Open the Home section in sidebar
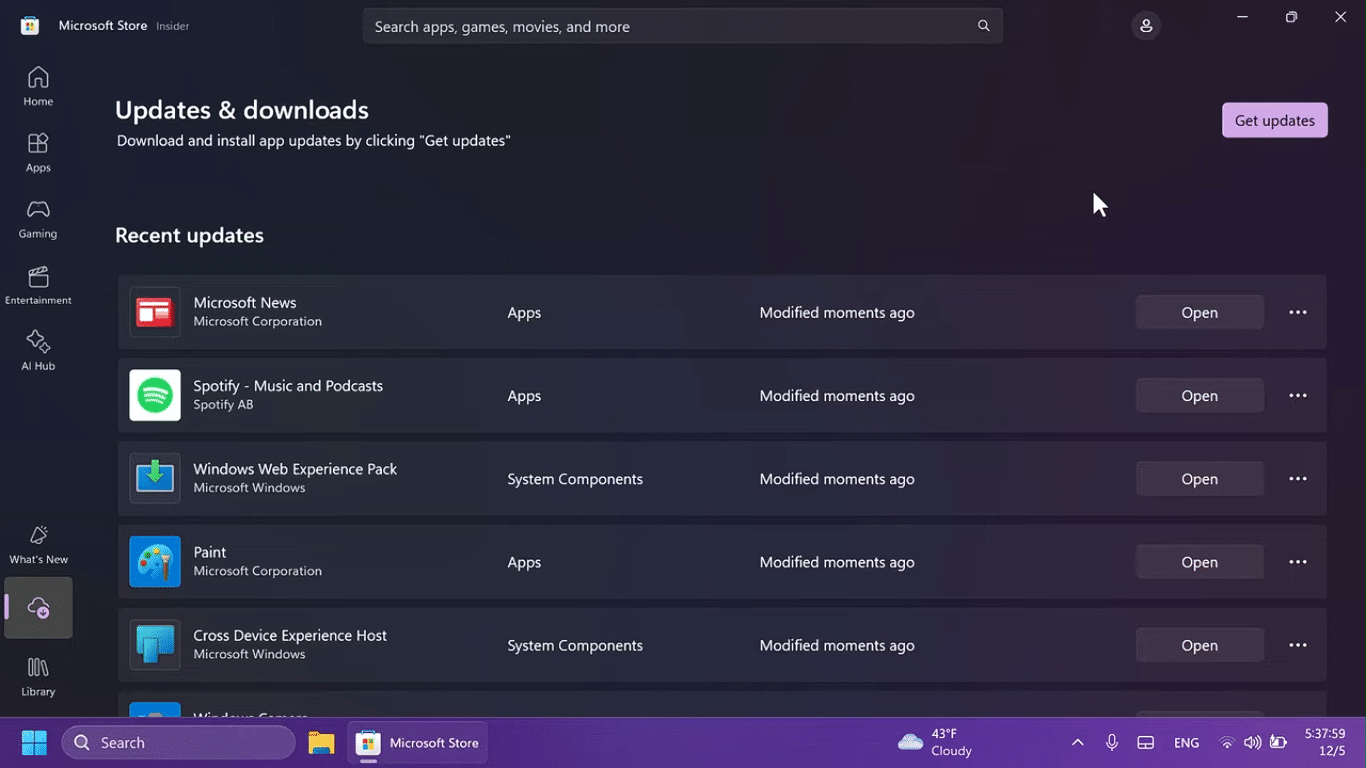 [x=38, y=86]
